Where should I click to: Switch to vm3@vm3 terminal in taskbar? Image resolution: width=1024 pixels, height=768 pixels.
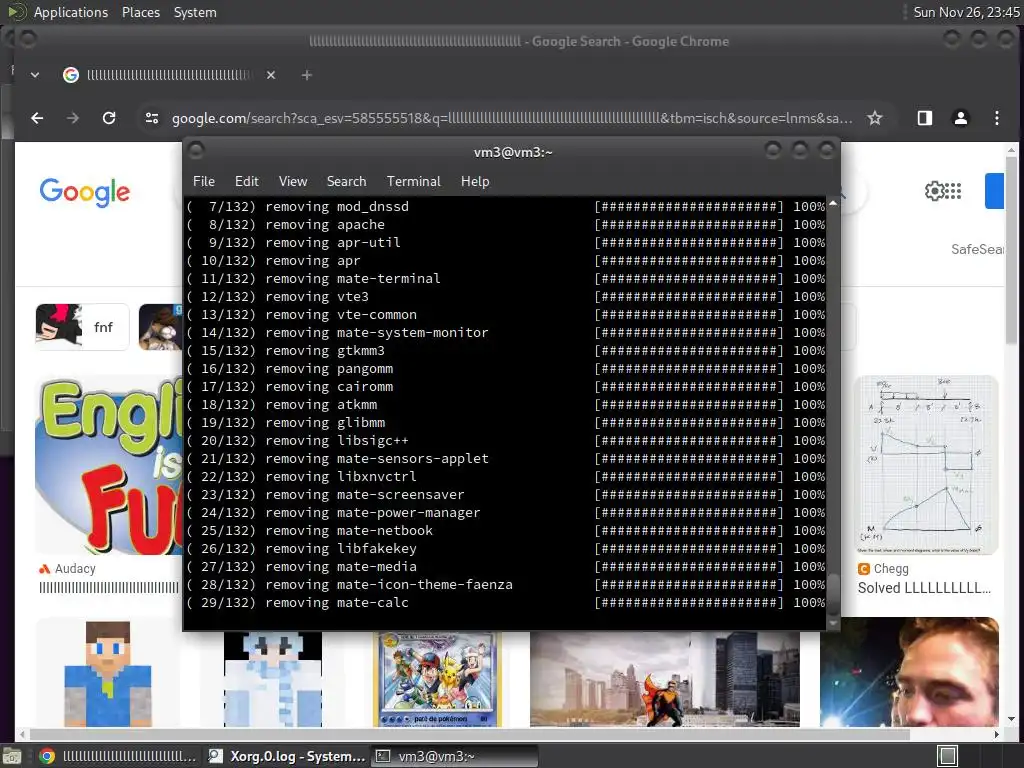(x=455, y=756)
